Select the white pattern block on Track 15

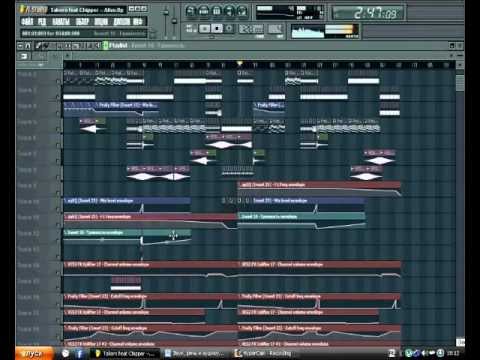[x=126, y=288]
